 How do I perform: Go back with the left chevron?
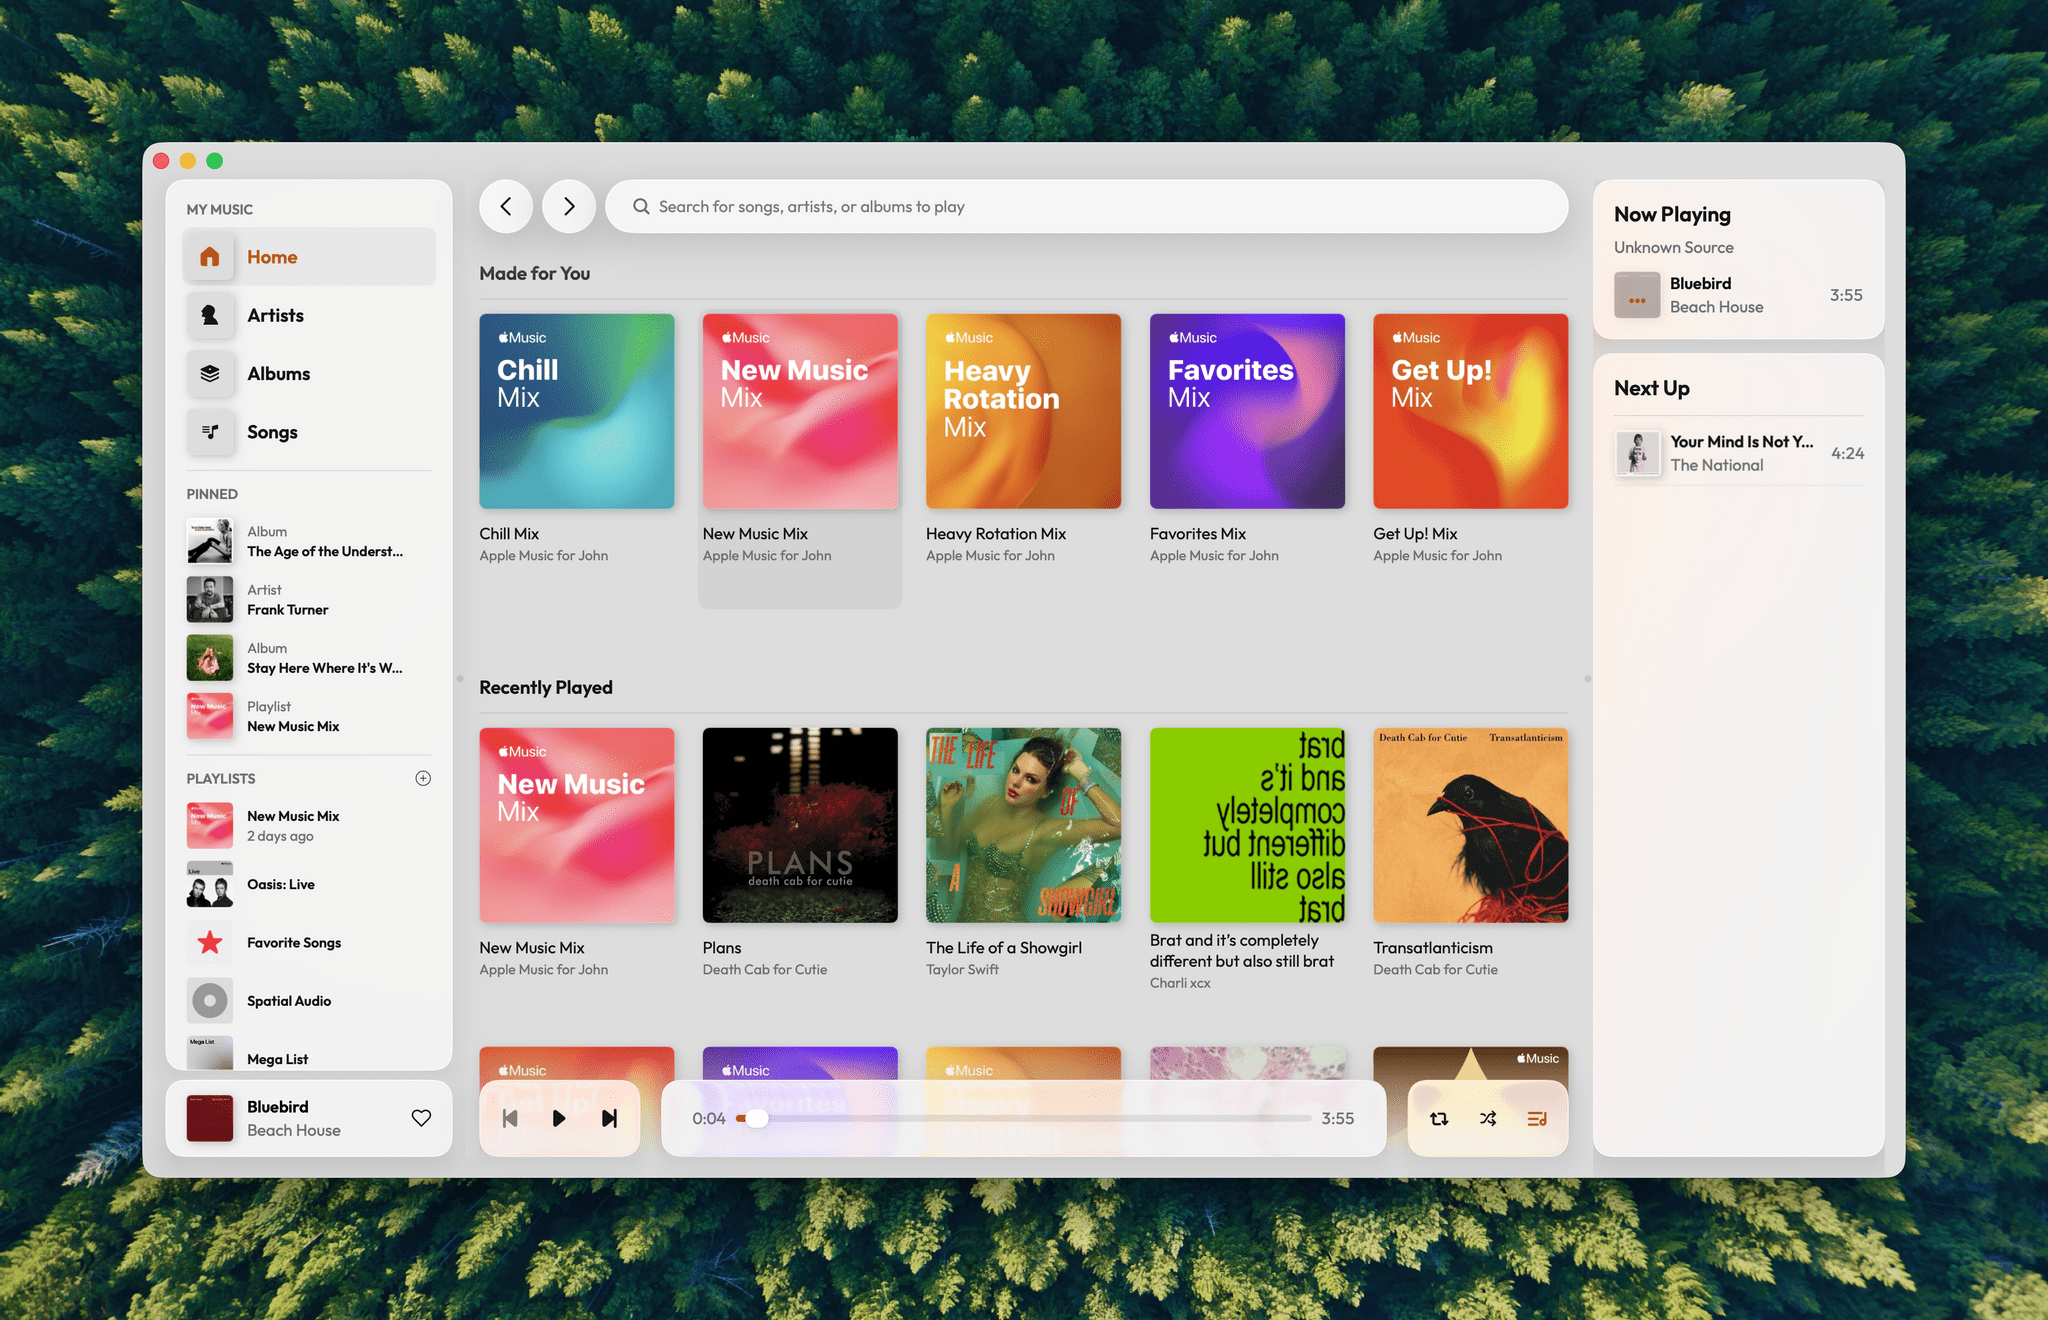506,206
